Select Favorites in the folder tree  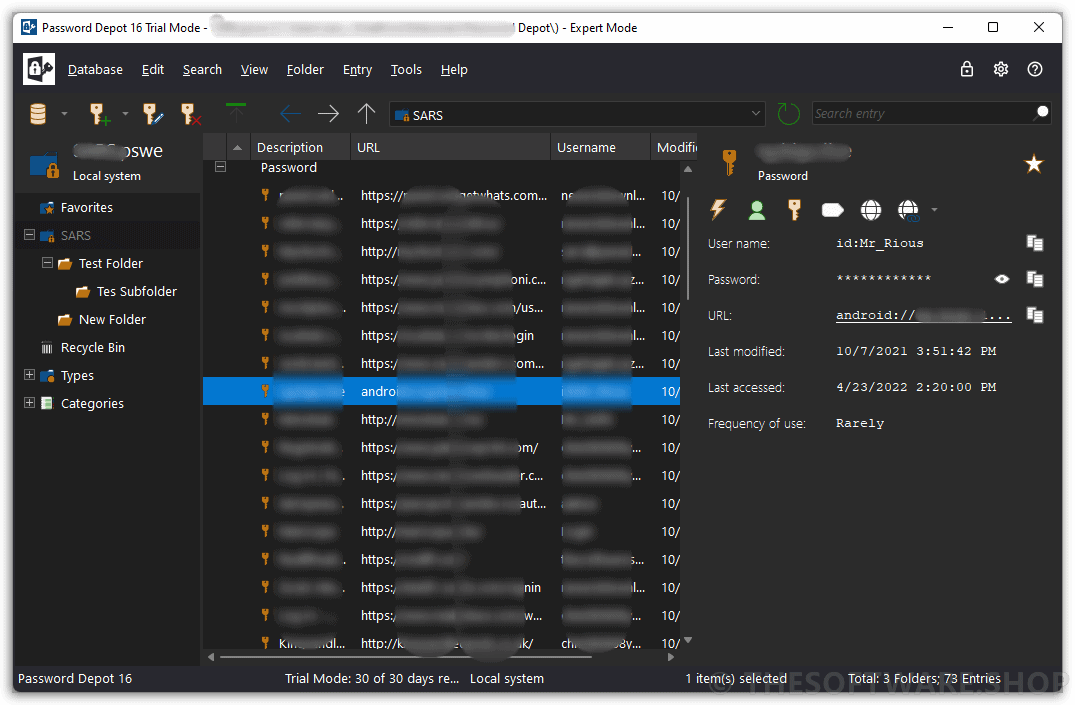point(86,207)
